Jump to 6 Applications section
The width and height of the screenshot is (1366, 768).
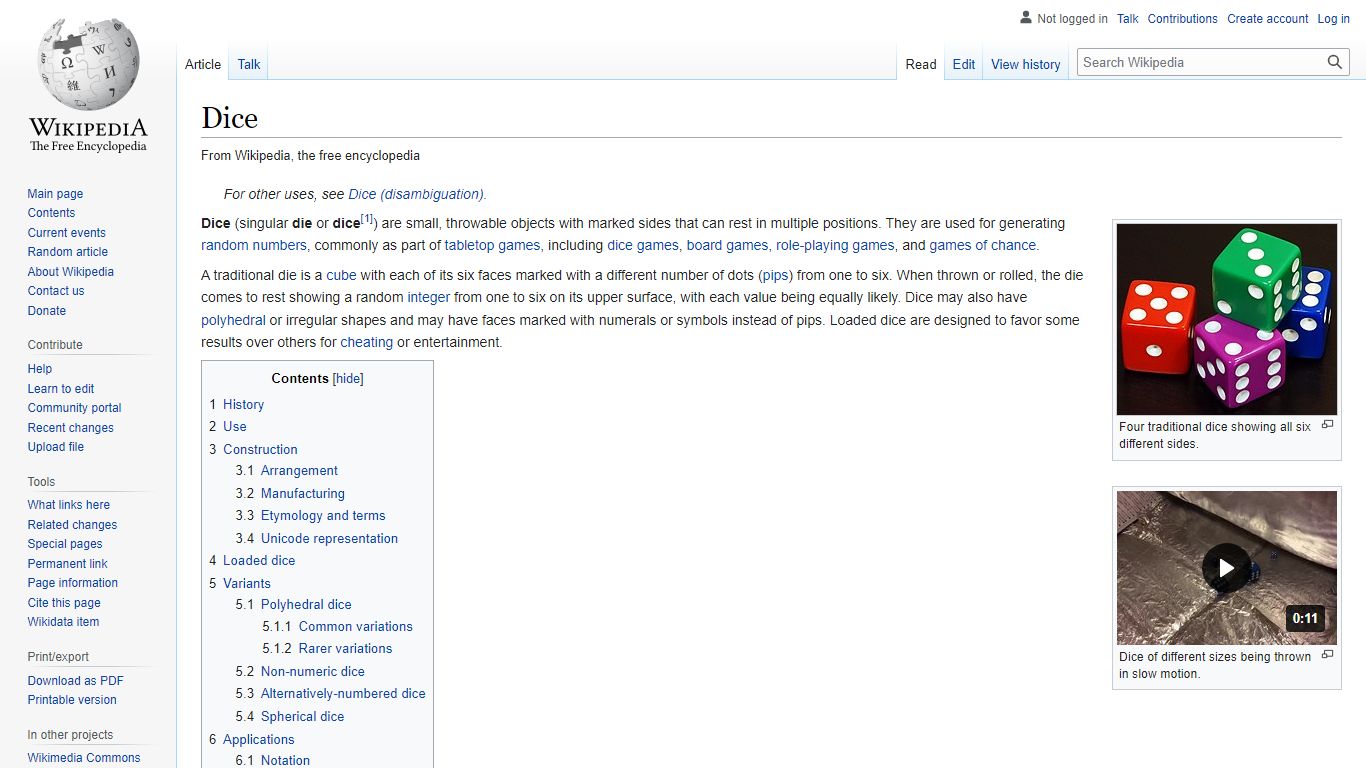pyautogui.click(x=252, y=740)
